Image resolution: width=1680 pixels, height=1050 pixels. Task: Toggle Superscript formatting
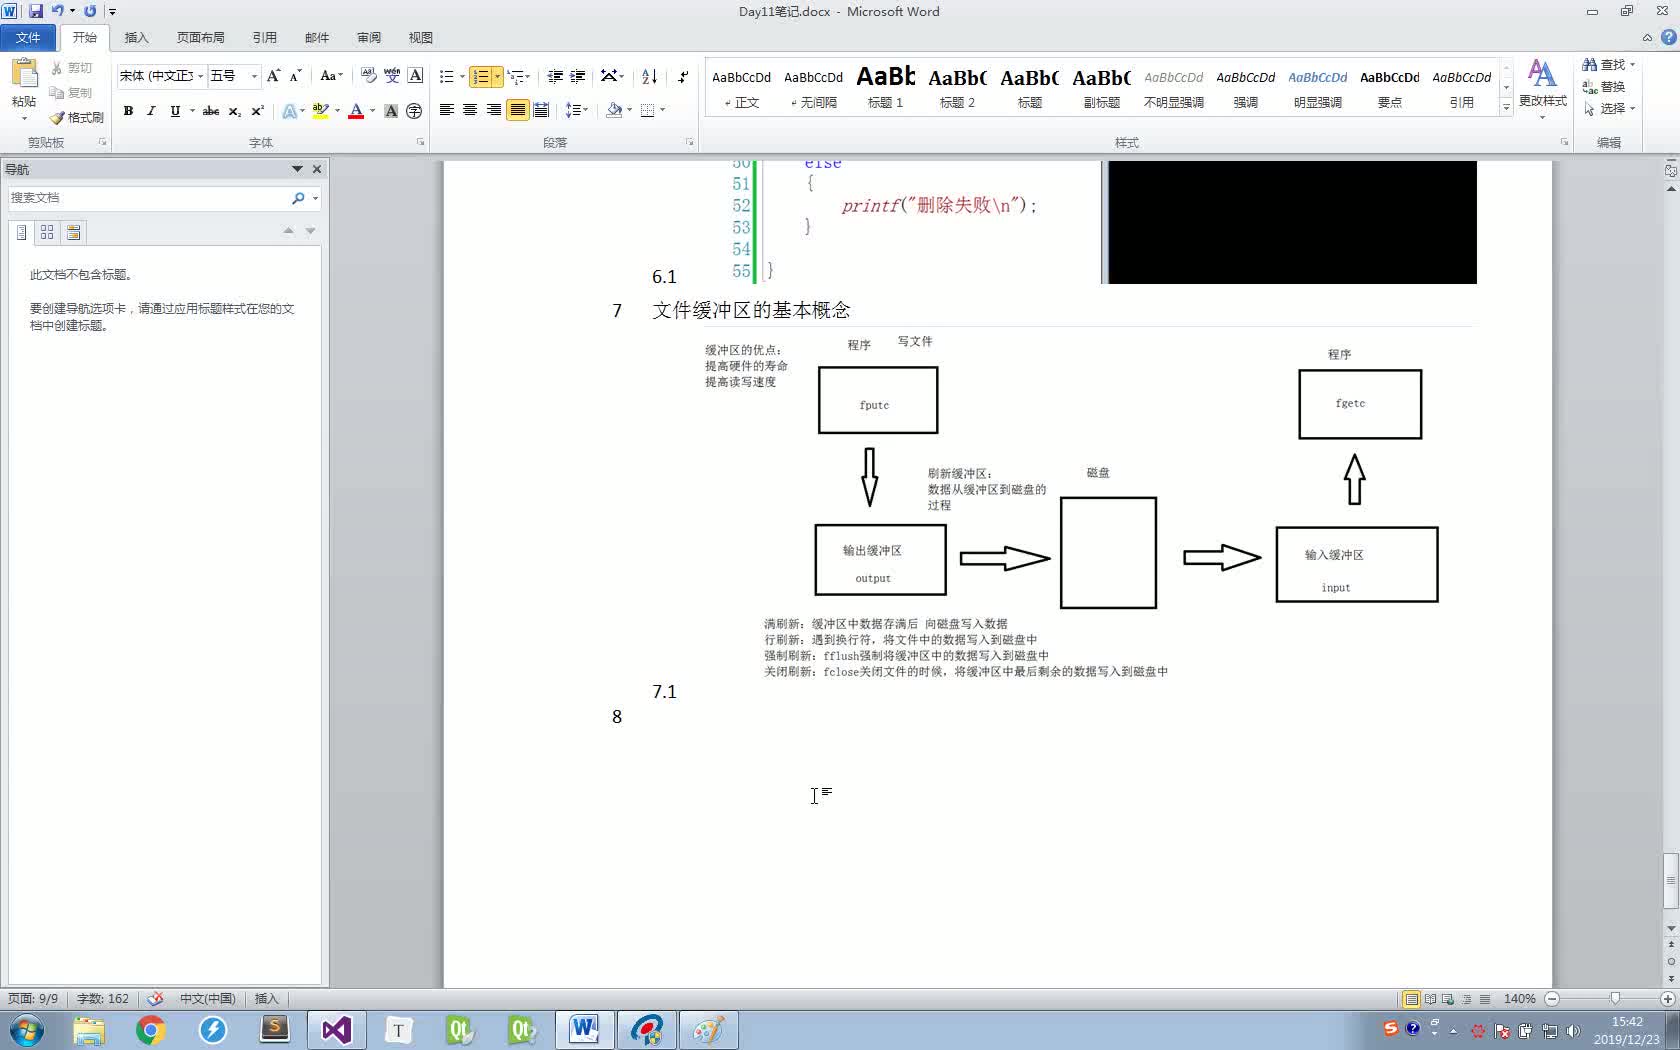[257, 111]
